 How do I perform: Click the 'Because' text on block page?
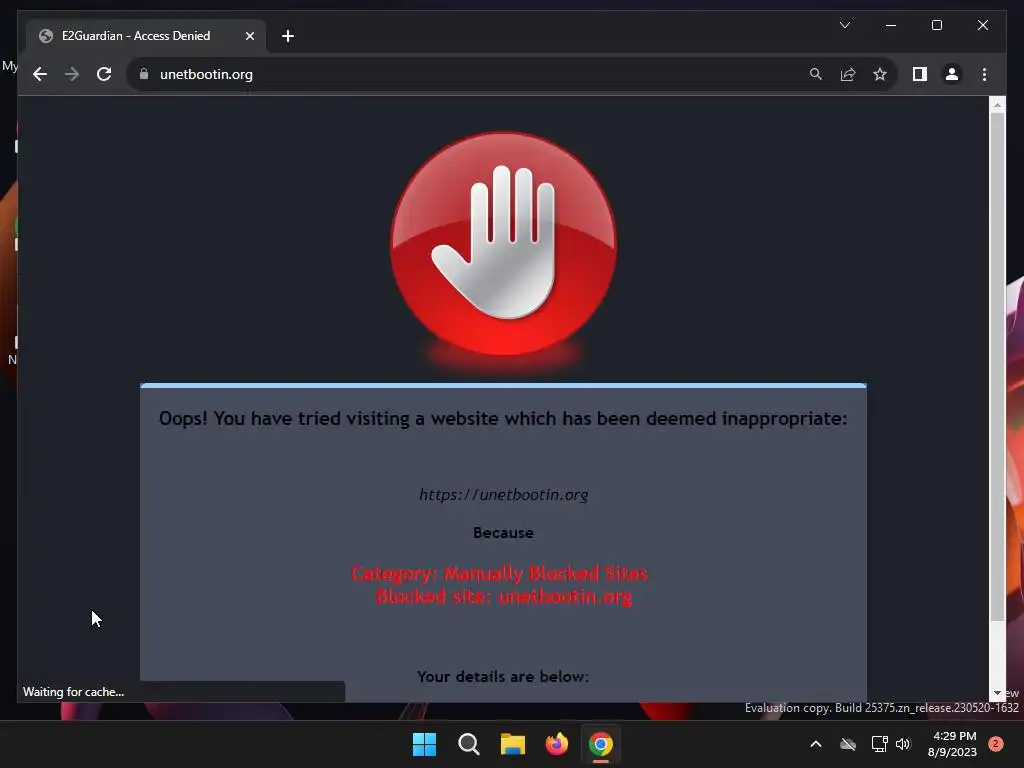[x=503, y=533]
